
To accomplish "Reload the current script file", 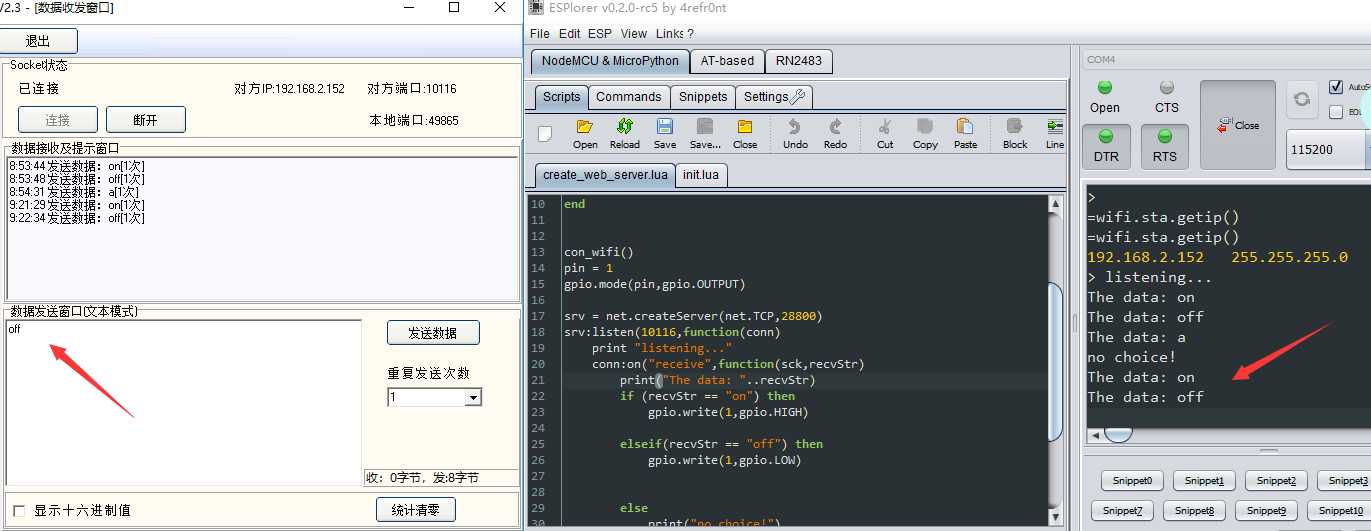I will [x=625, y=133].
